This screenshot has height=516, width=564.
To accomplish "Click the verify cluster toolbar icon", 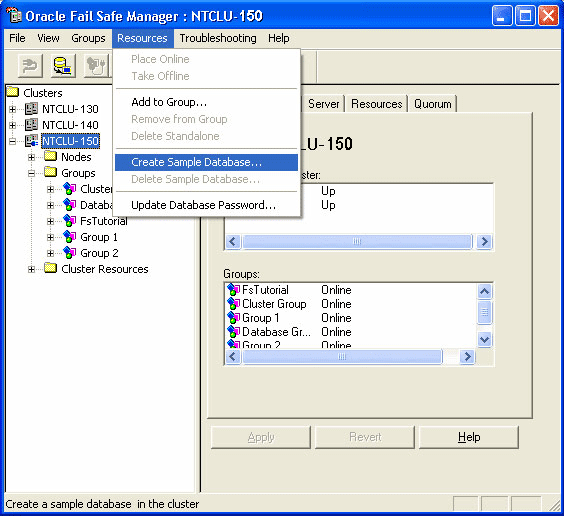I will pyautogui.click(x=96, y=66).
